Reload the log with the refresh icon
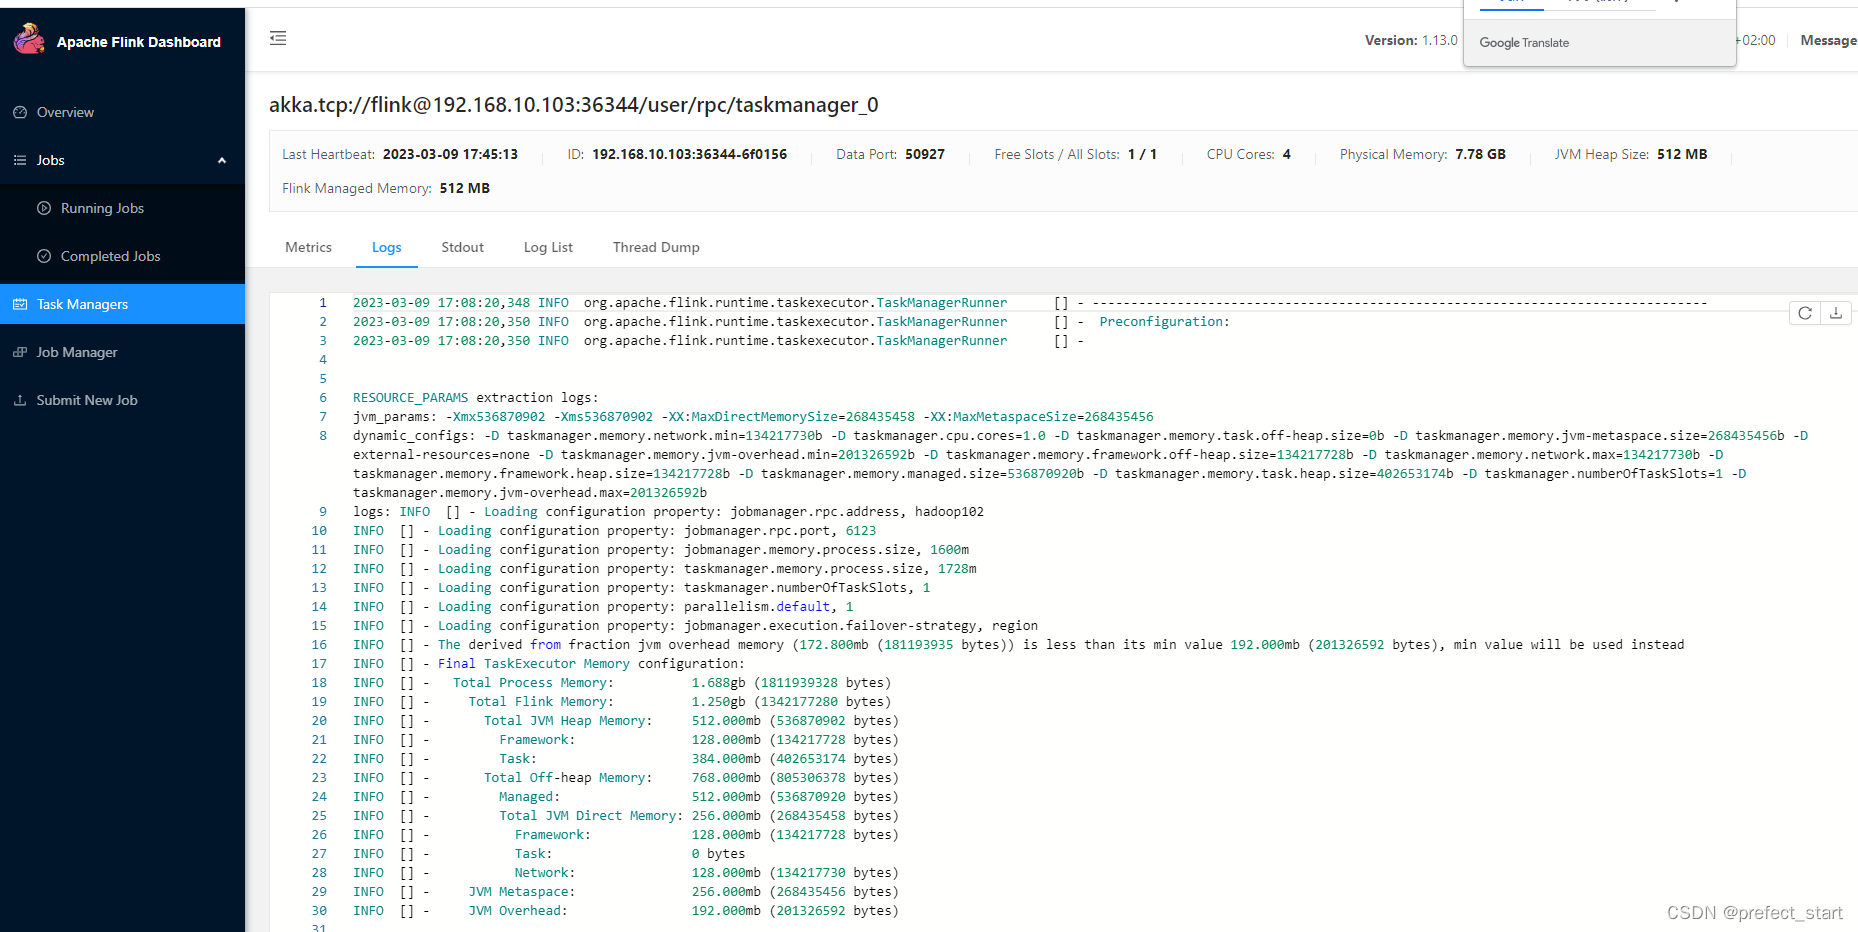Viewport: 1858px width, 932px height. pos(1805,313)
